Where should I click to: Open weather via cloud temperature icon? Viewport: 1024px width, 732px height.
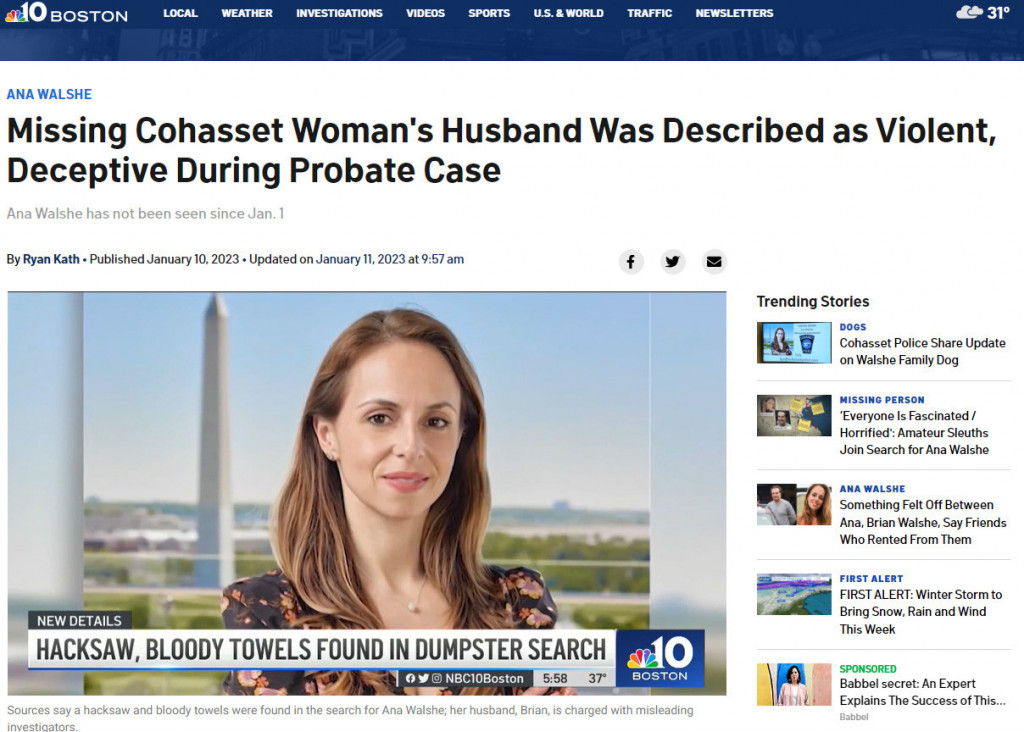click(x=983, y=12)
